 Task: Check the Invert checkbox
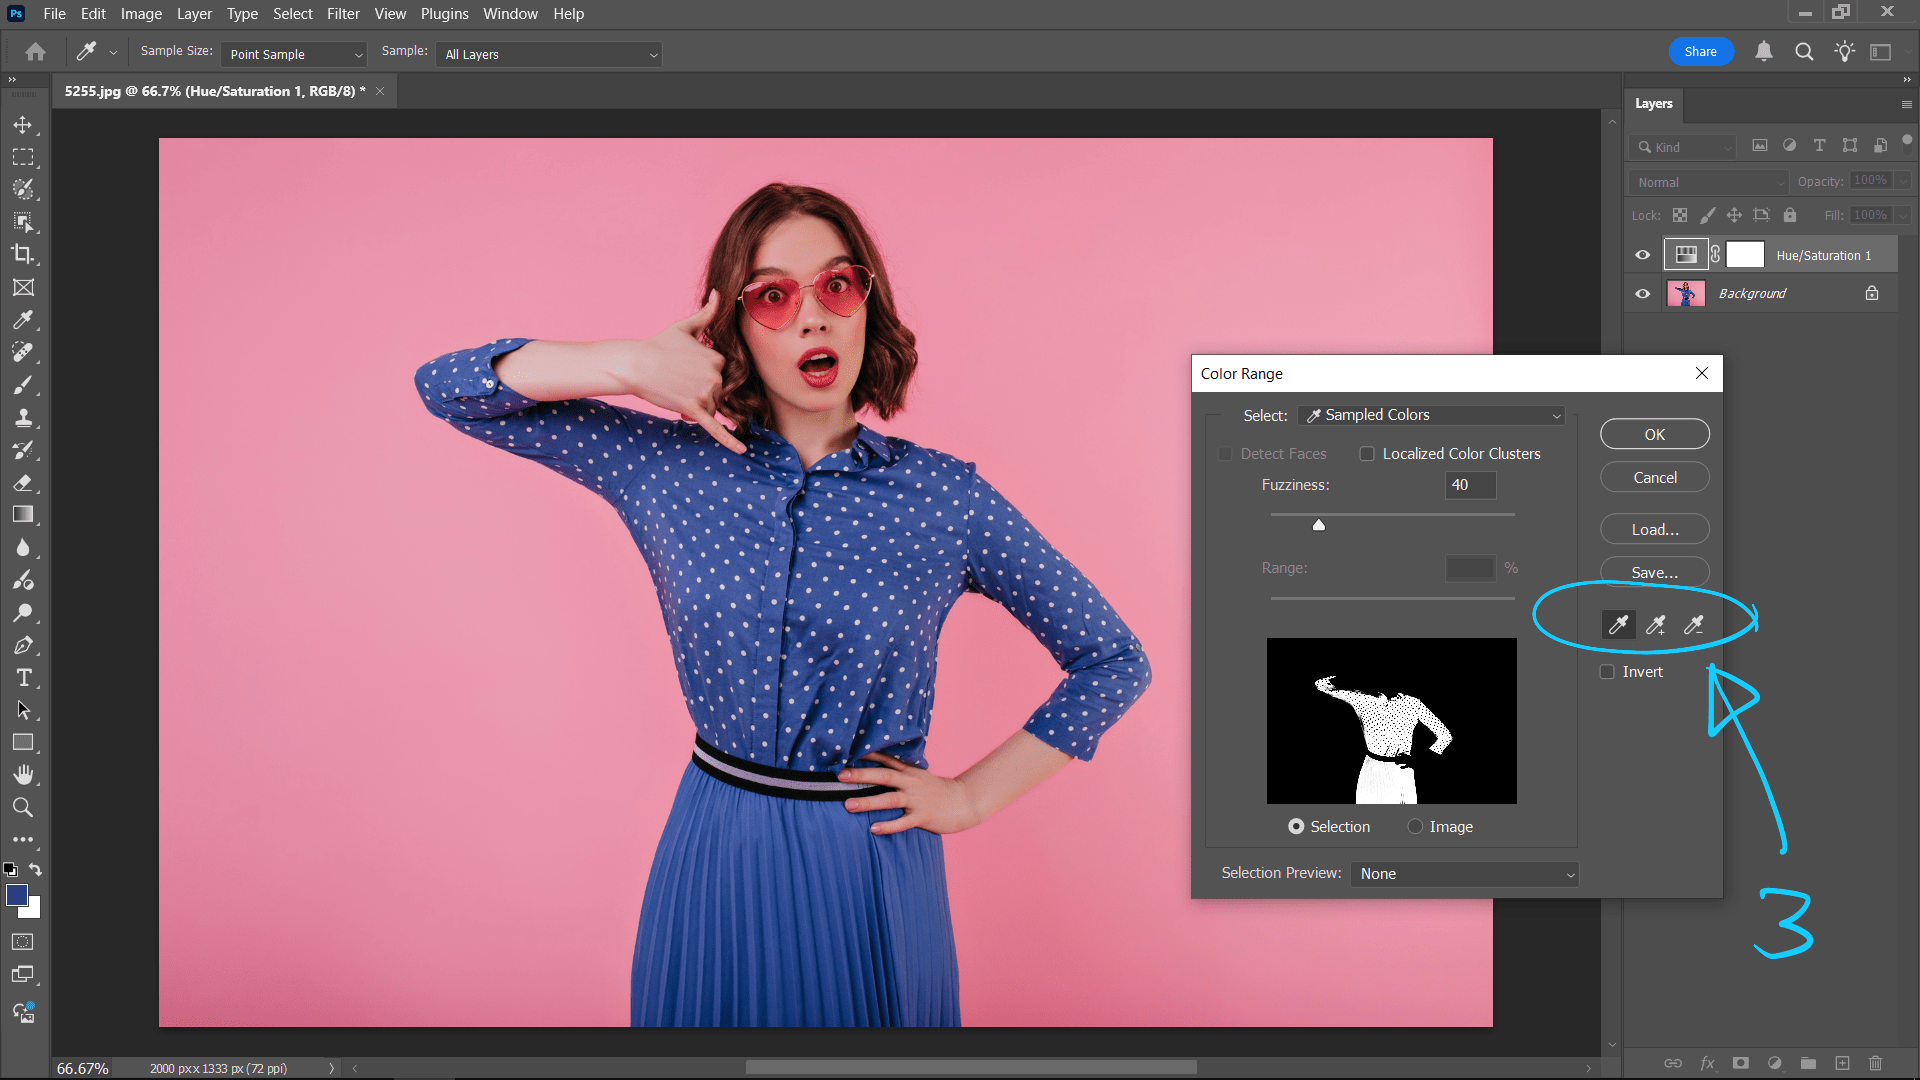coord(1607,672)
